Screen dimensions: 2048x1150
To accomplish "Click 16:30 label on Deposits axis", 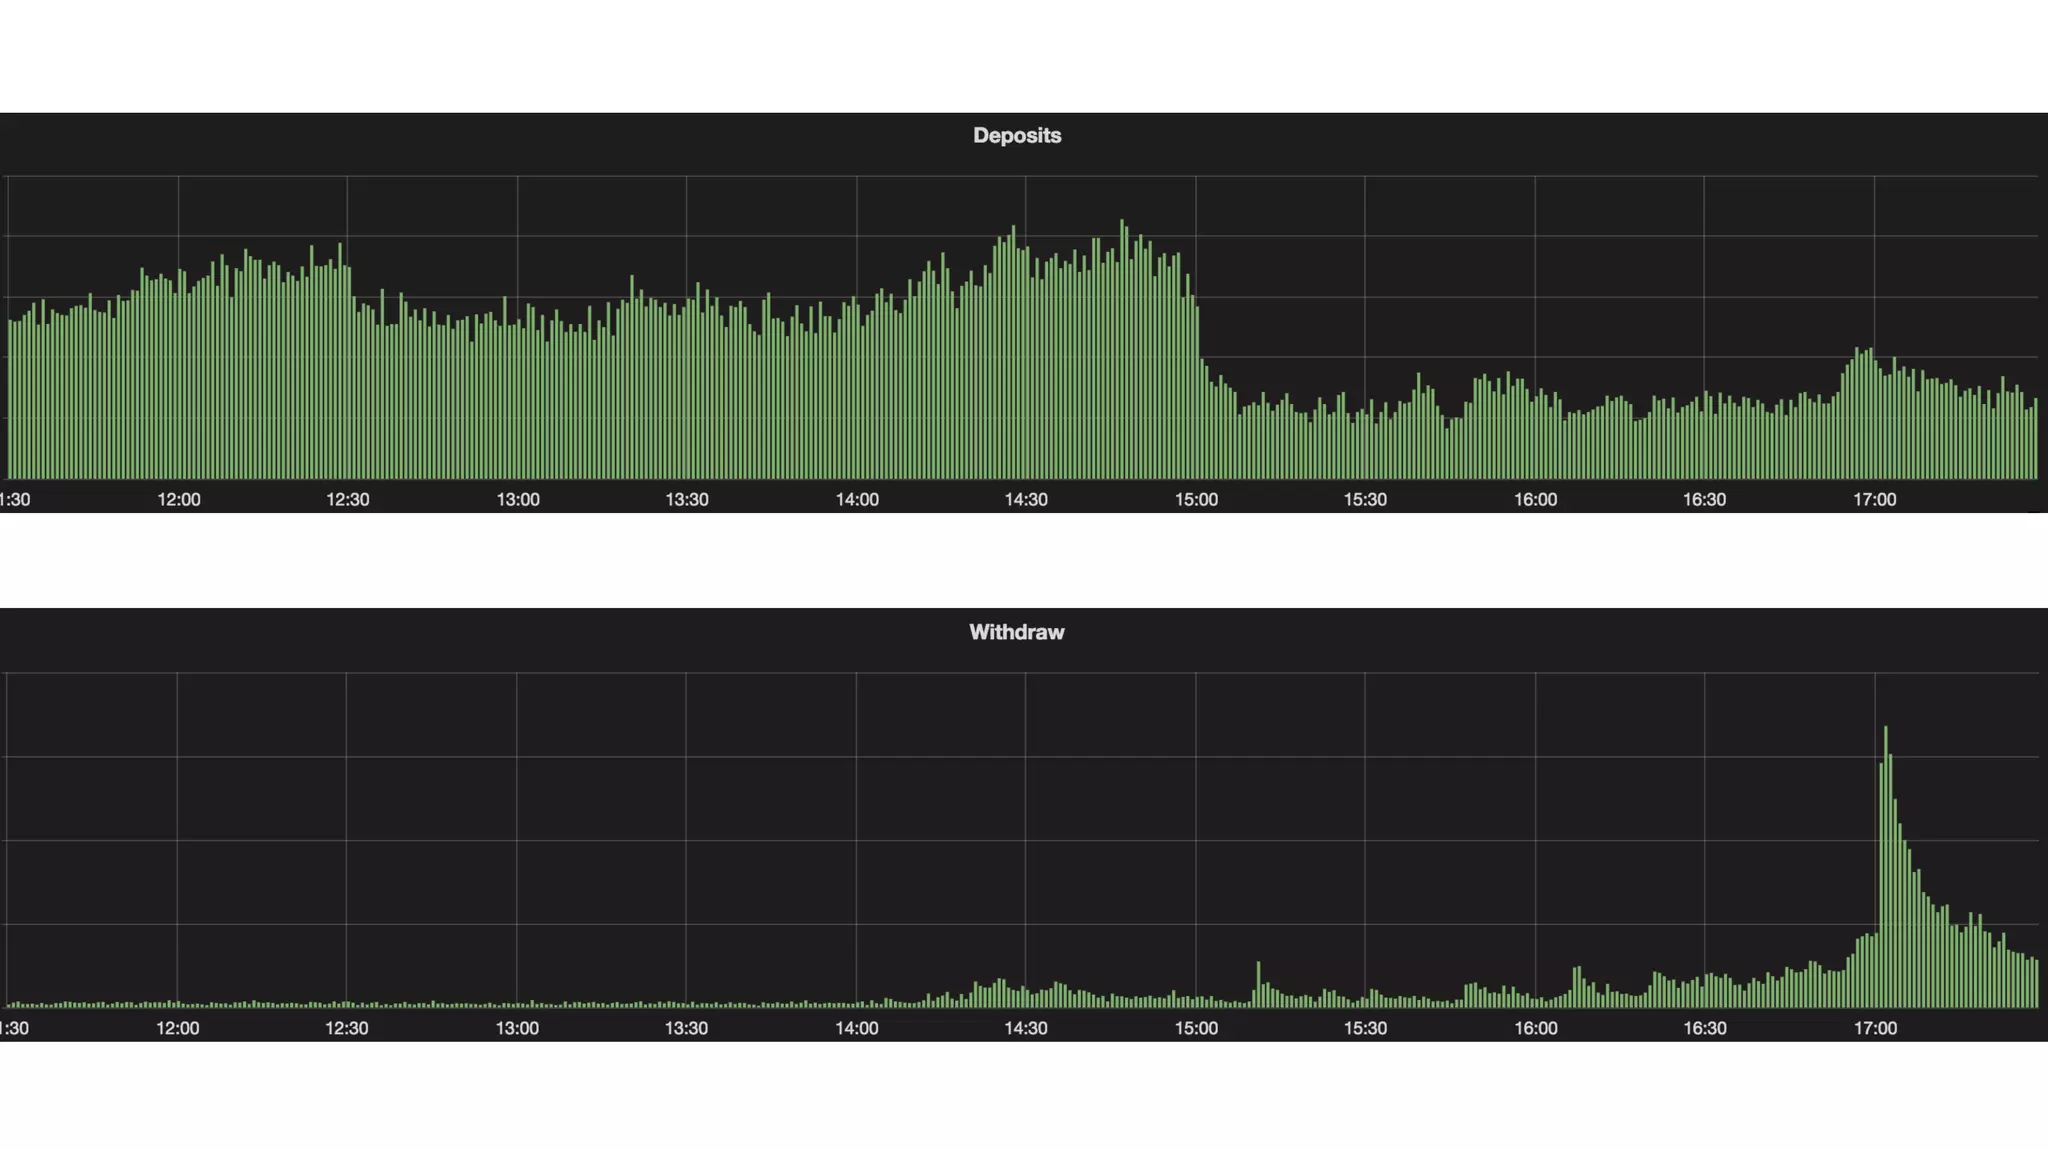I will [1704, 500].
